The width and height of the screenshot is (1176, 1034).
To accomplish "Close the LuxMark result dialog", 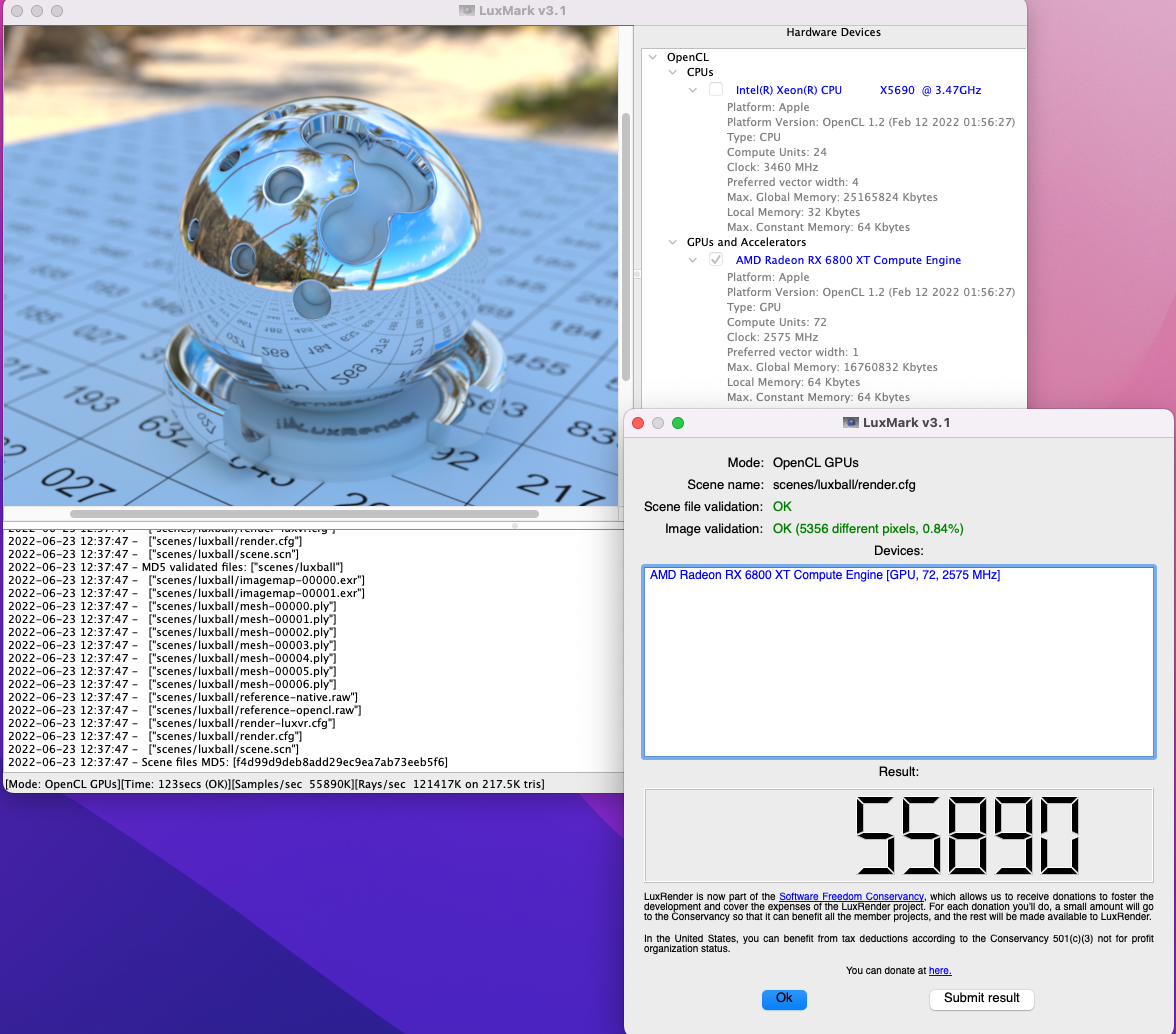I will (x=638, y=423).
